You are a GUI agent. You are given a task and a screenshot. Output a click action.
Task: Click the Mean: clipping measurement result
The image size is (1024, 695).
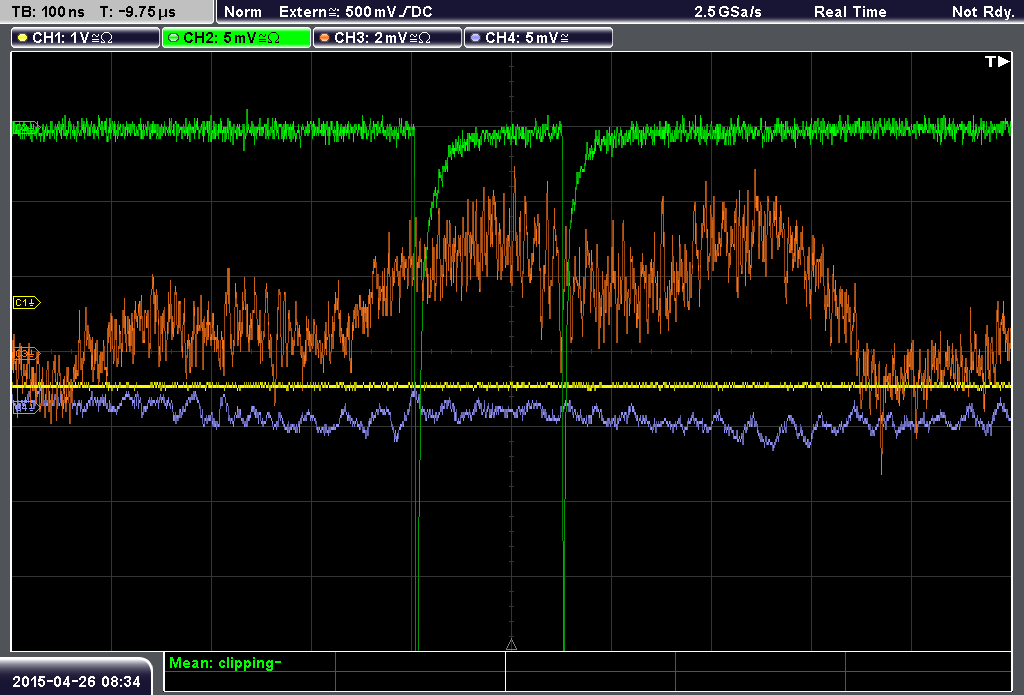225,663
